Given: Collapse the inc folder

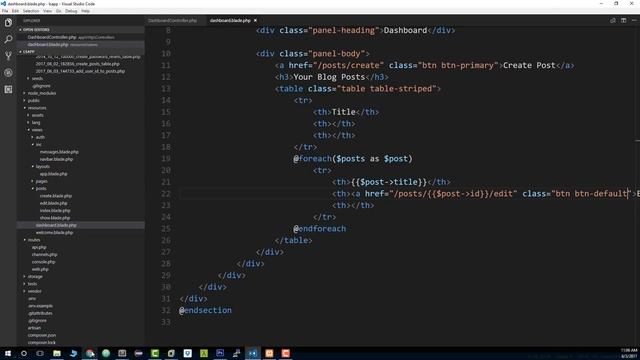Looking at the screenshot, I should [x=38, y=144].
